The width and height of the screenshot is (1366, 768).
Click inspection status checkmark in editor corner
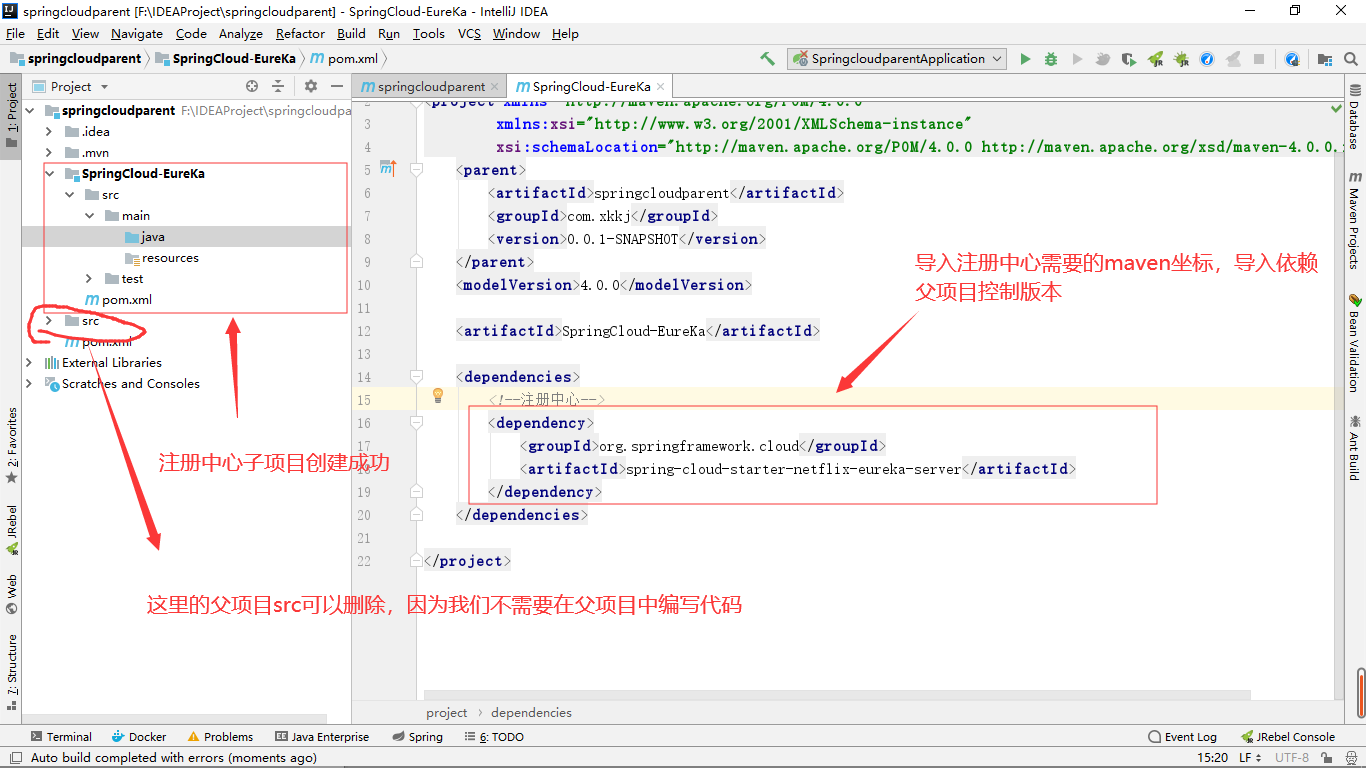1336,107
